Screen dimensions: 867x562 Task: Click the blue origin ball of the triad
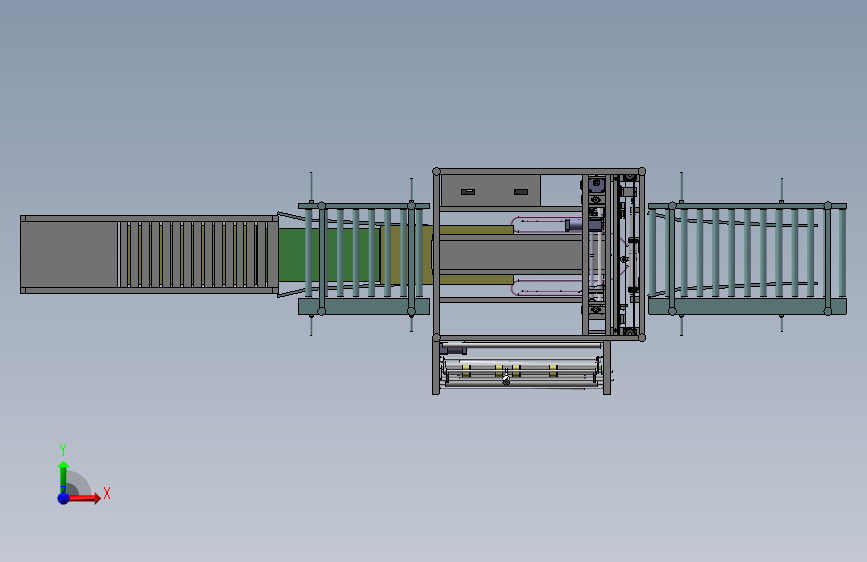[x=64, y=498]
